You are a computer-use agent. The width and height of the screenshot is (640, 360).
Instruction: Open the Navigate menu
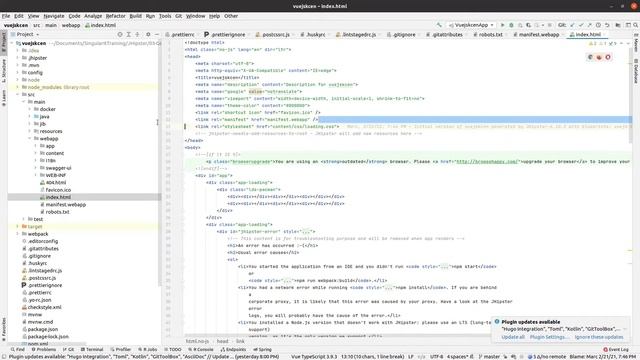point(54,16)
